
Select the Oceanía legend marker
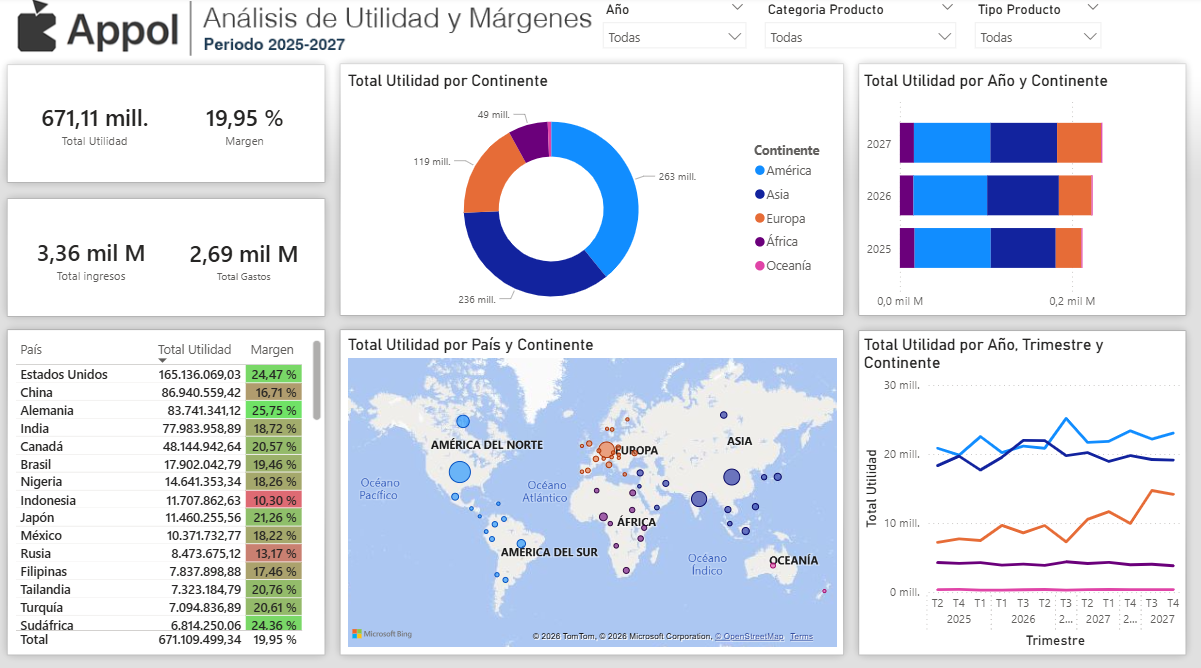pyautogui.click(x=760, y=266)
